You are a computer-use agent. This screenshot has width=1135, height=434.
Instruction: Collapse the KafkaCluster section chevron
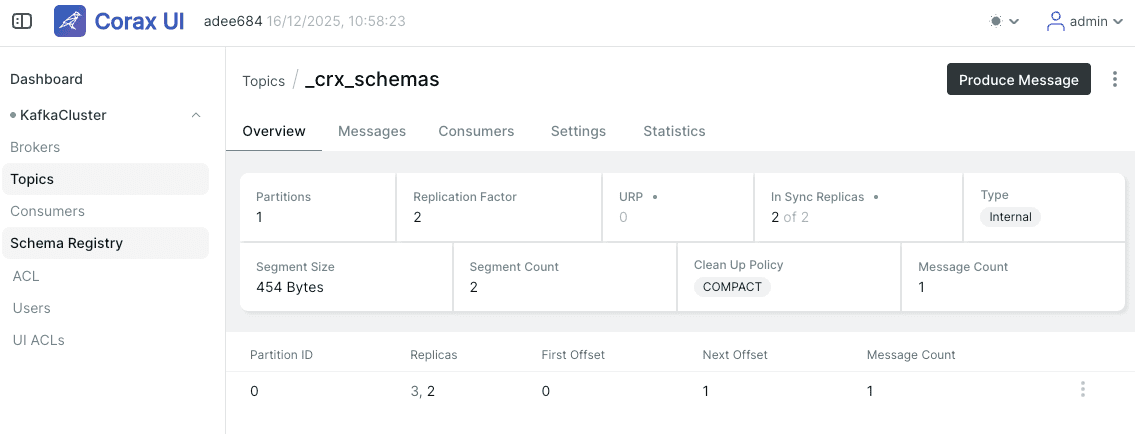pyautogui.click(x=195, y=116)
